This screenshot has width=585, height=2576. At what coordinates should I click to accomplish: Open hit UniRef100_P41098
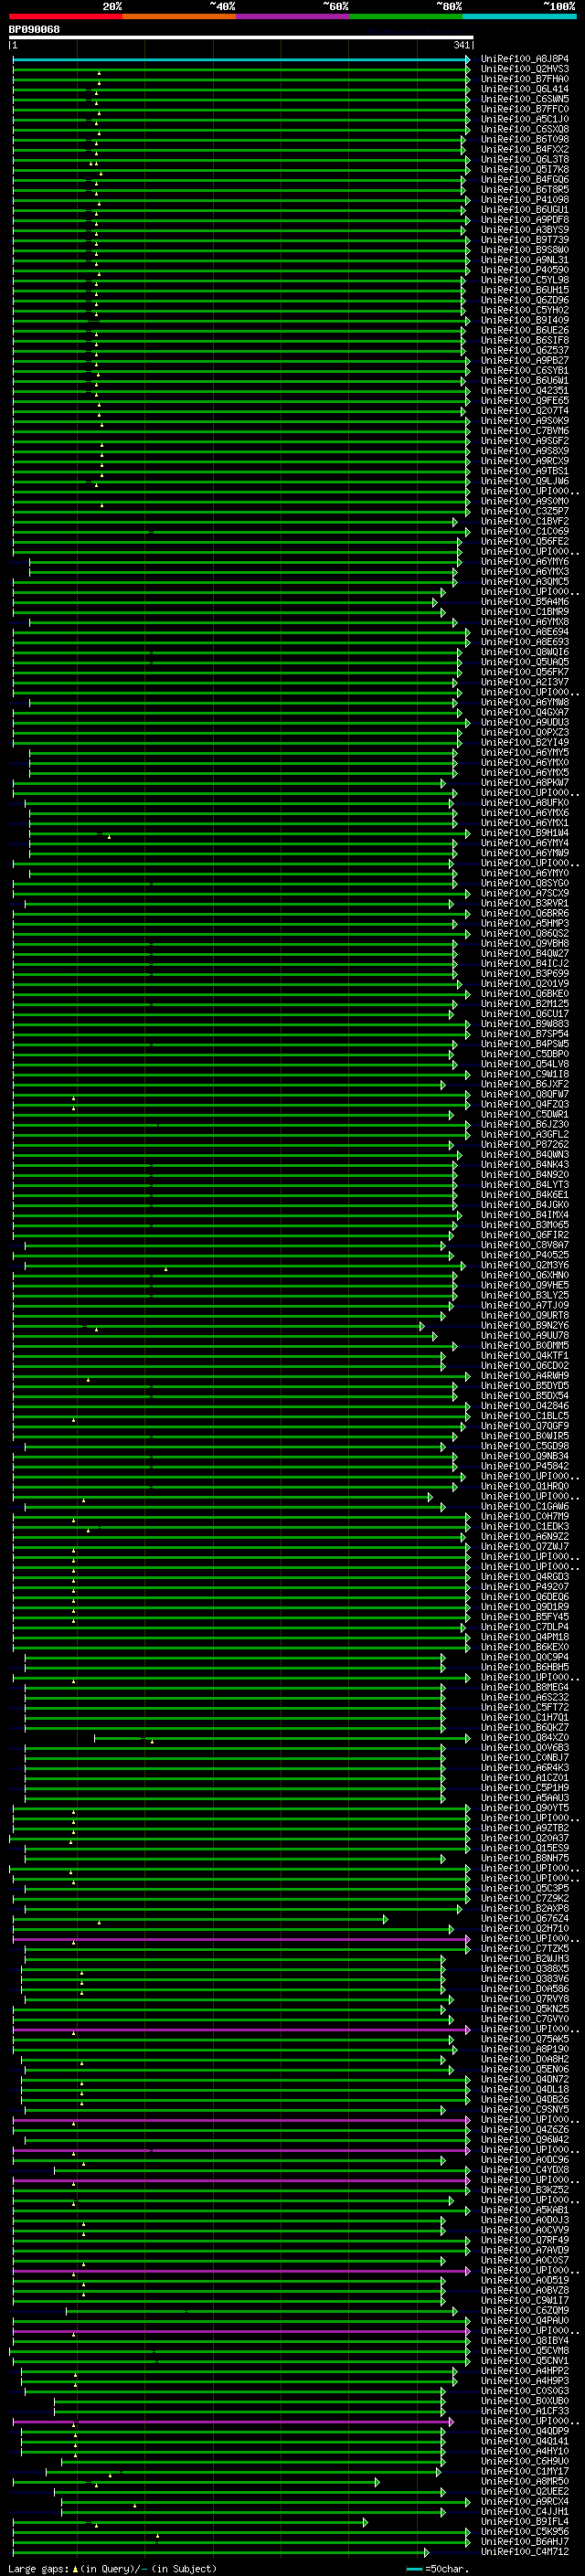525,199
